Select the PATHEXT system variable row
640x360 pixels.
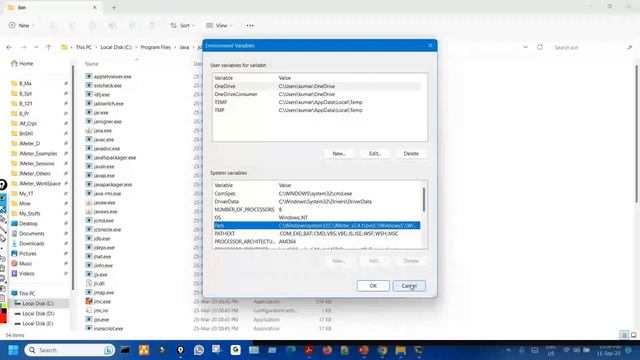317,233
